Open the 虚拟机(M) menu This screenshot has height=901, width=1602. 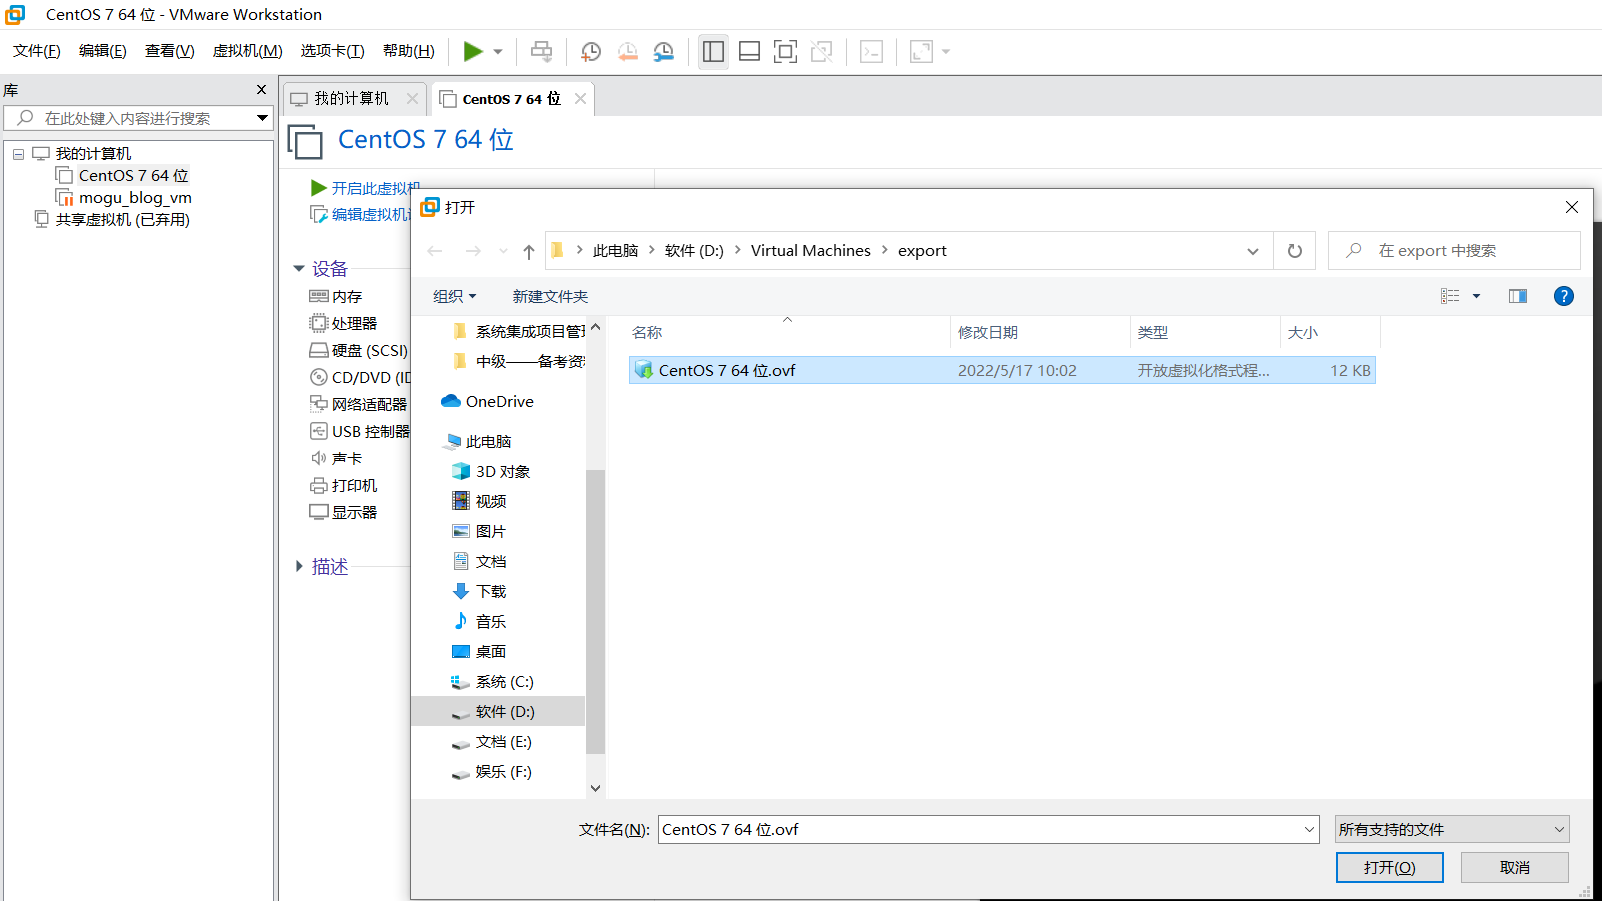click(x=247, y=51)
